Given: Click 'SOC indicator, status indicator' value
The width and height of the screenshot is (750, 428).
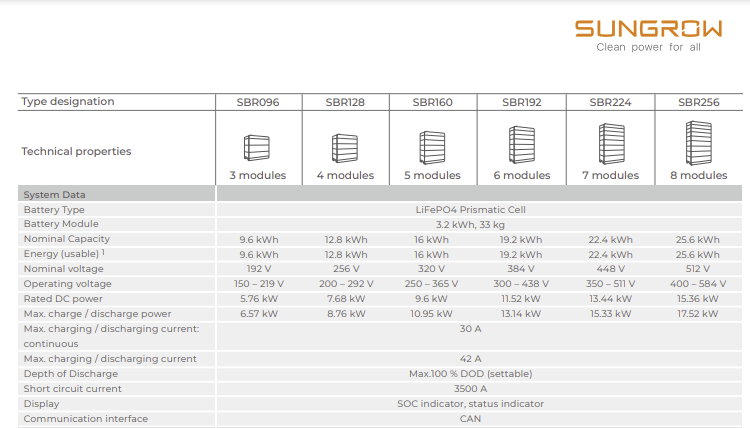Looking at the screenshot, I should click(470, 404).
